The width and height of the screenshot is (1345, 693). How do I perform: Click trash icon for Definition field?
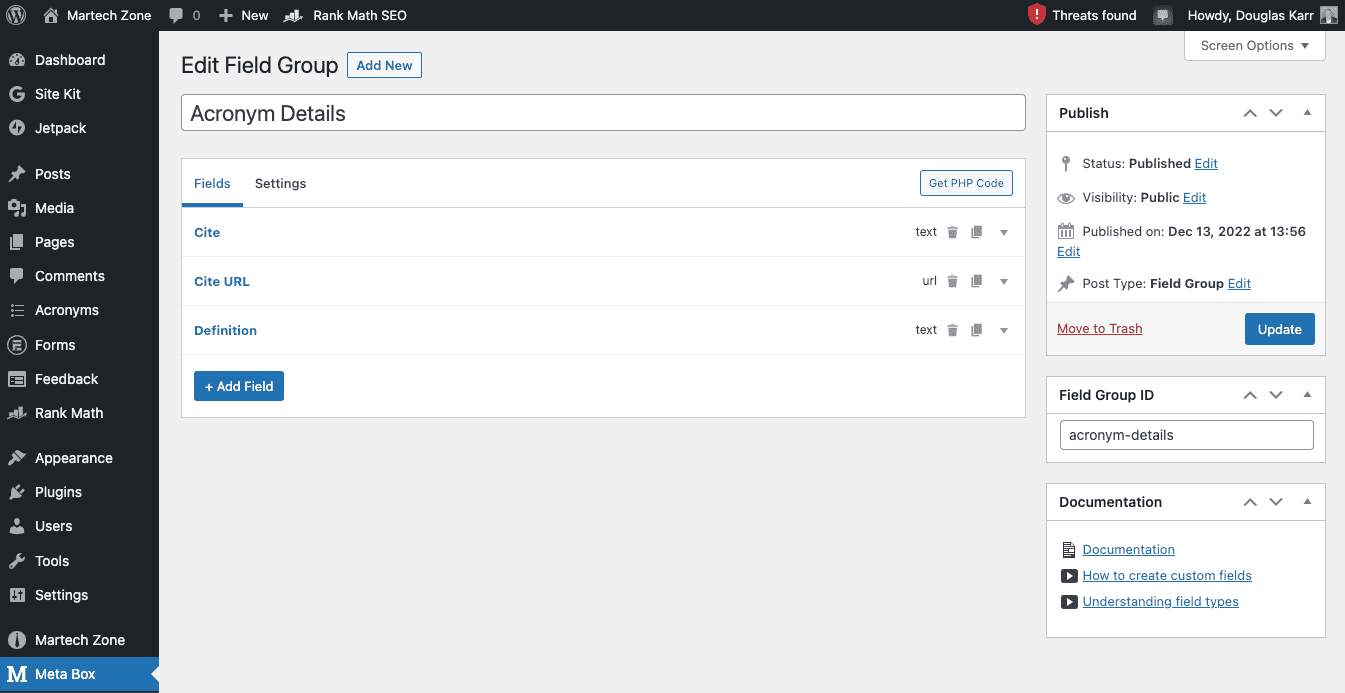(x=952, y=330)
